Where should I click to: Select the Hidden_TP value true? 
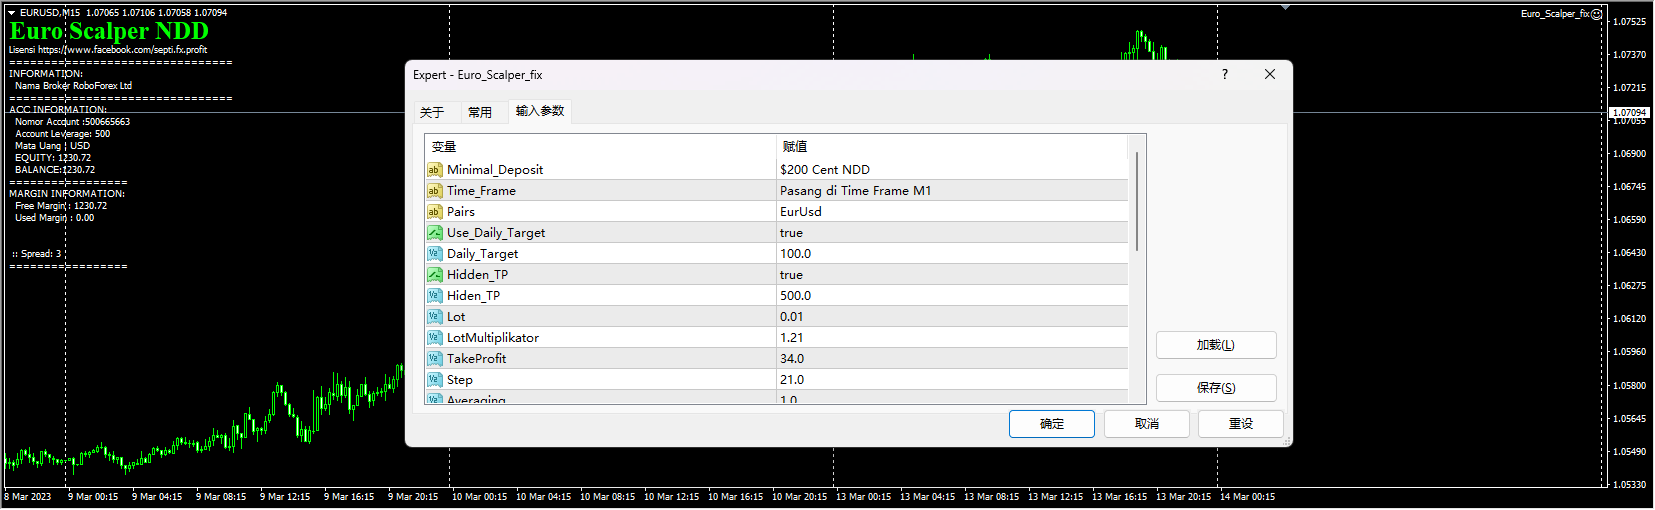[x=791, y=275]
